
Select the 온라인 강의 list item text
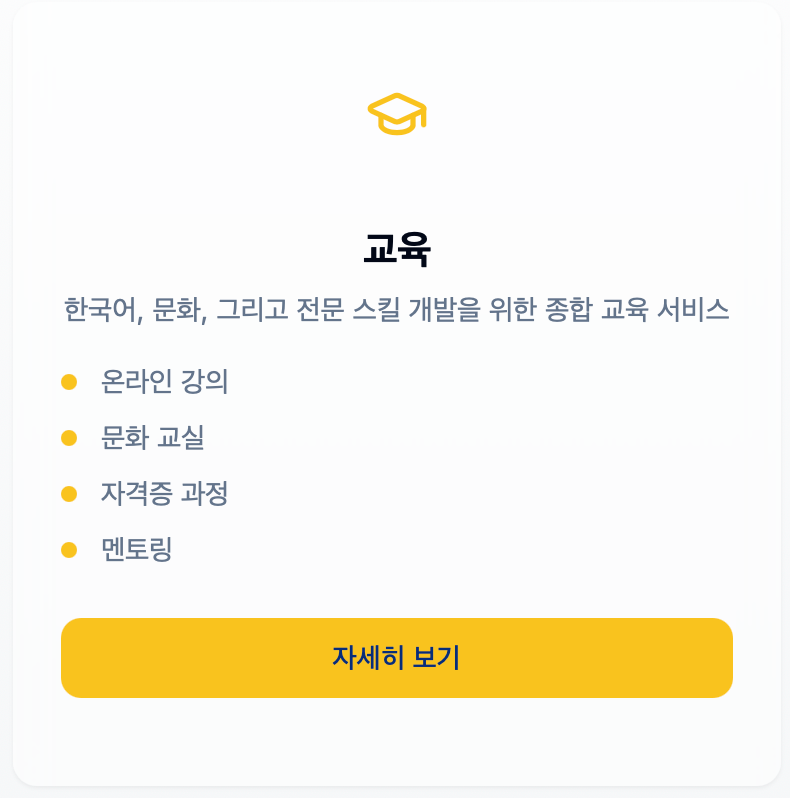pos(165,382)
